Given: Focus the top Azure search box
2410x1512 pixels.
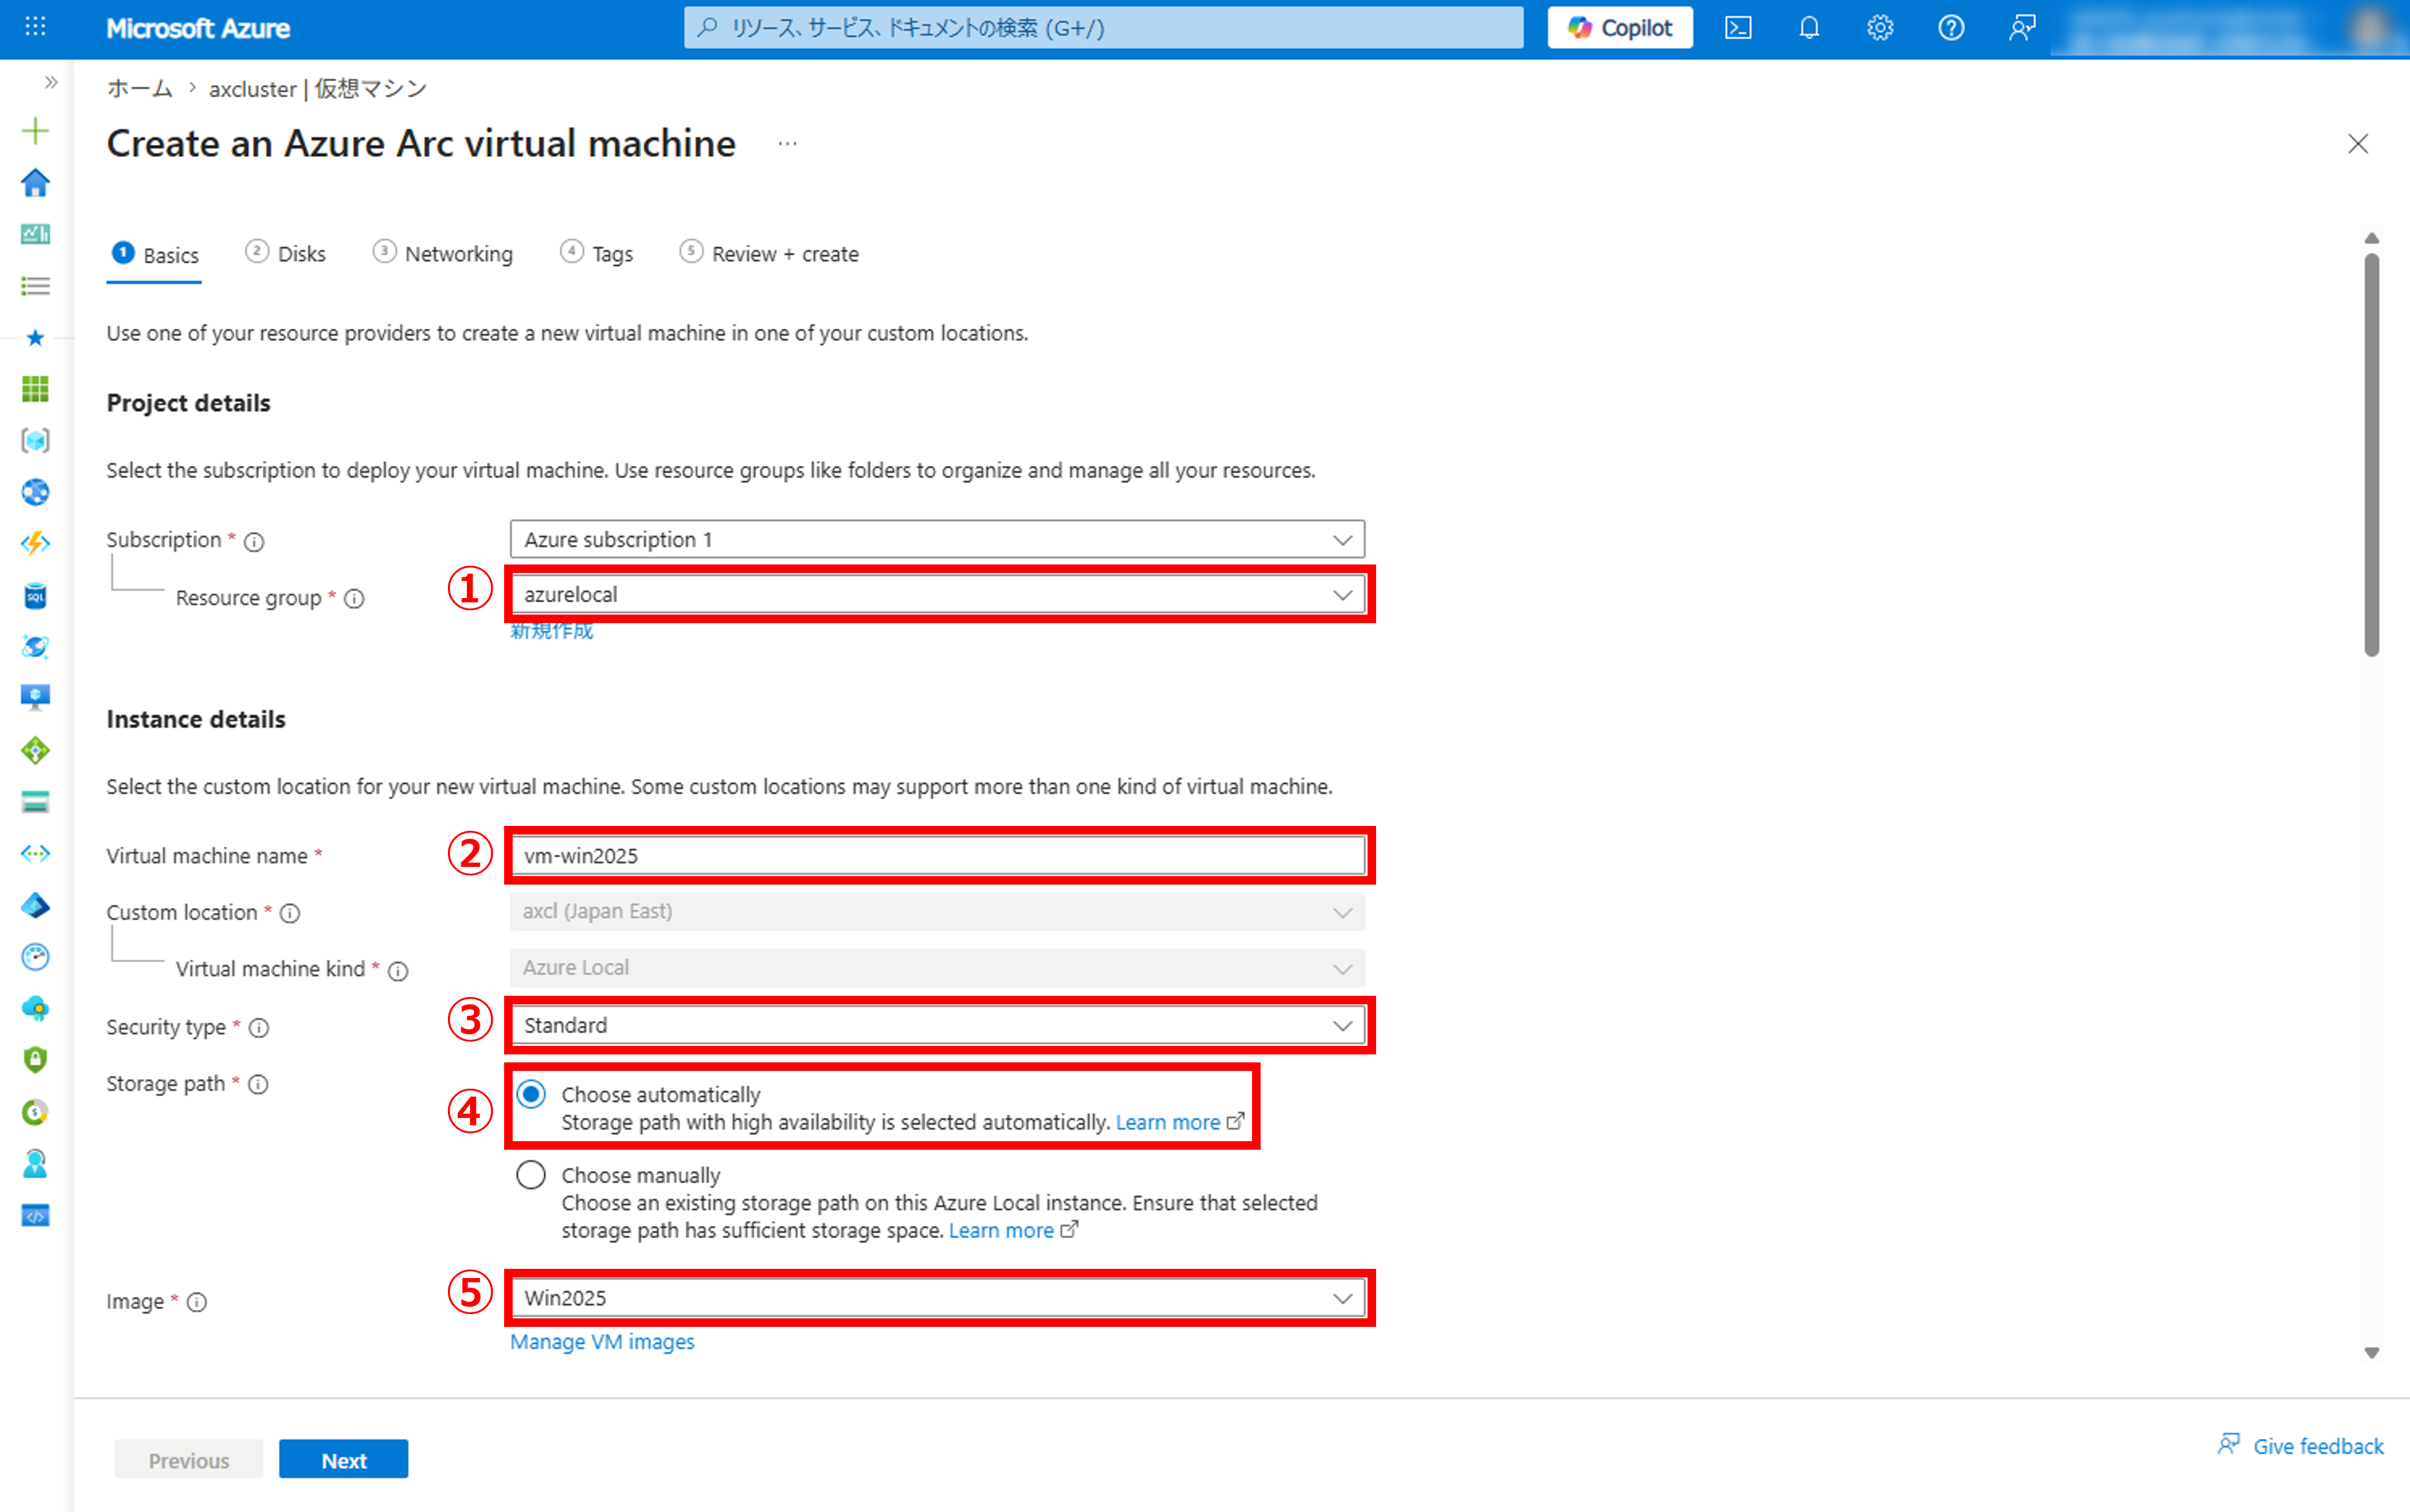Looking at the screenshot, I should [1103, 28].
